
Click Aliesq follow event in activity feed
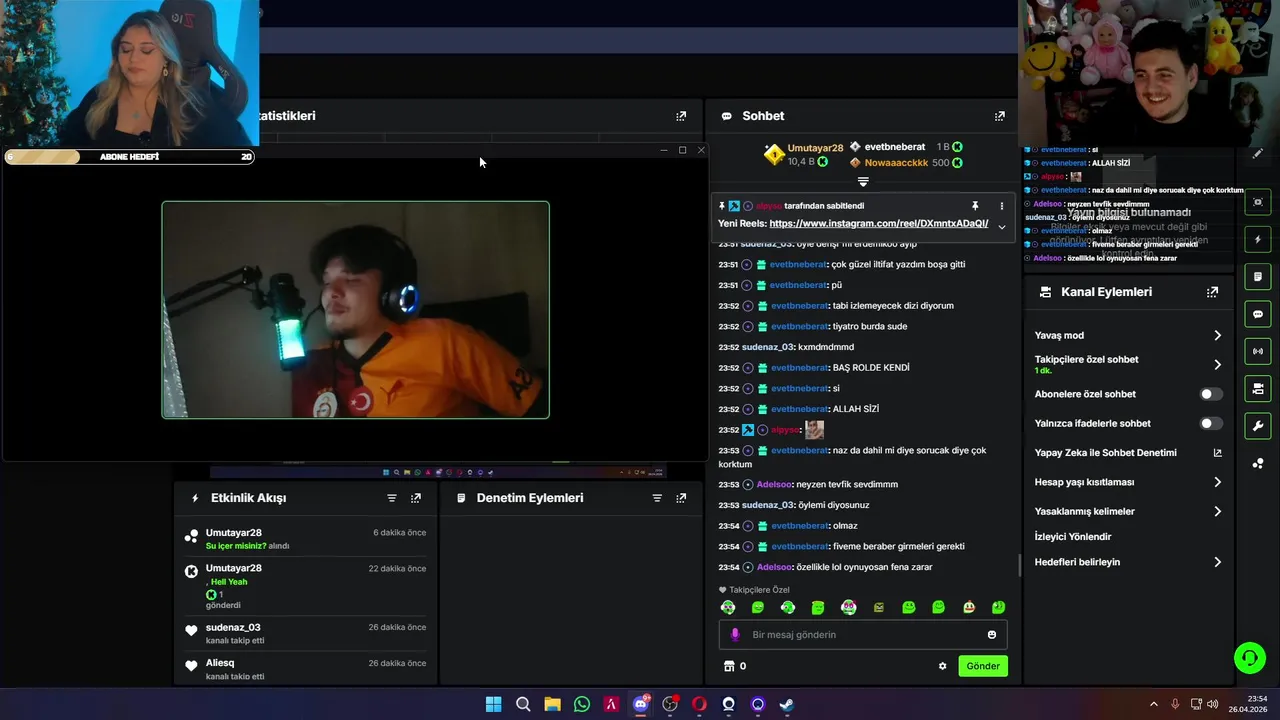tap(306, 669)
